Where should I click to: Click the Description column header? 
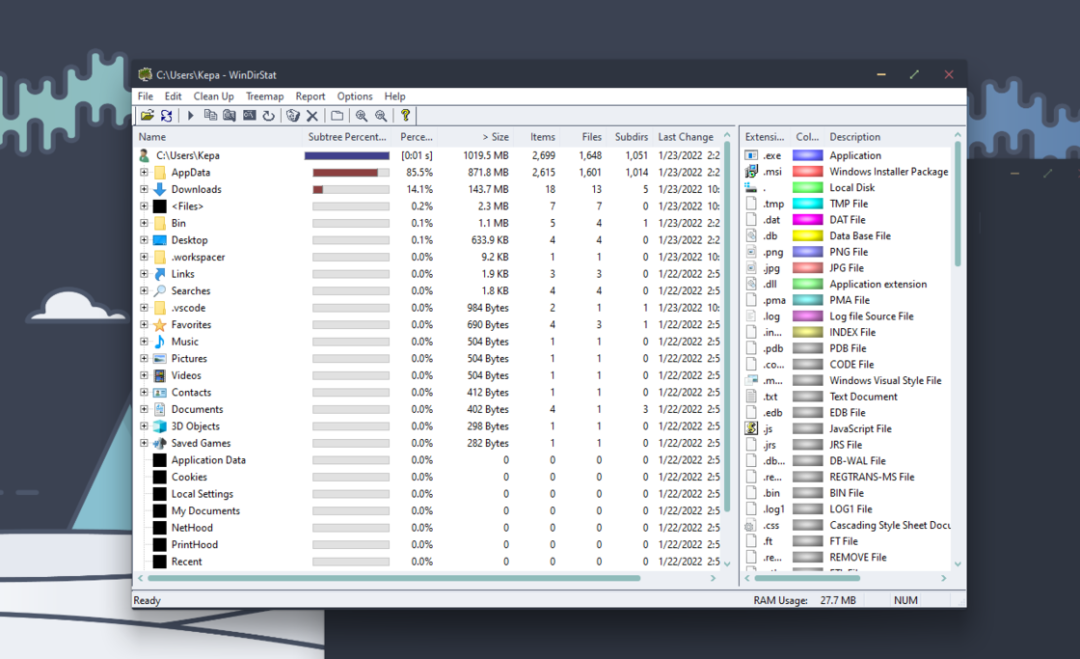pos(855,137)
